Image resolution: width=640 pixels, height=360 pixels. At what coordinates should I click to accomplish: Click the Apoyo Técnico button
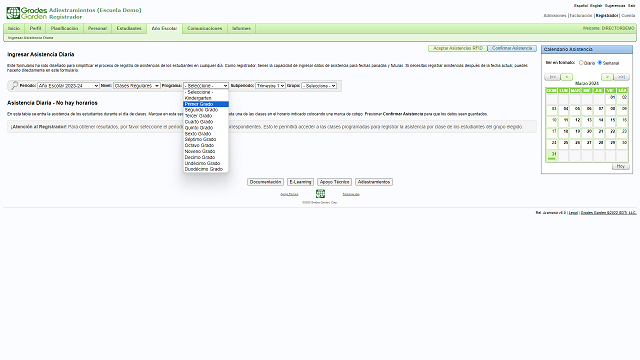coord(334,182)
